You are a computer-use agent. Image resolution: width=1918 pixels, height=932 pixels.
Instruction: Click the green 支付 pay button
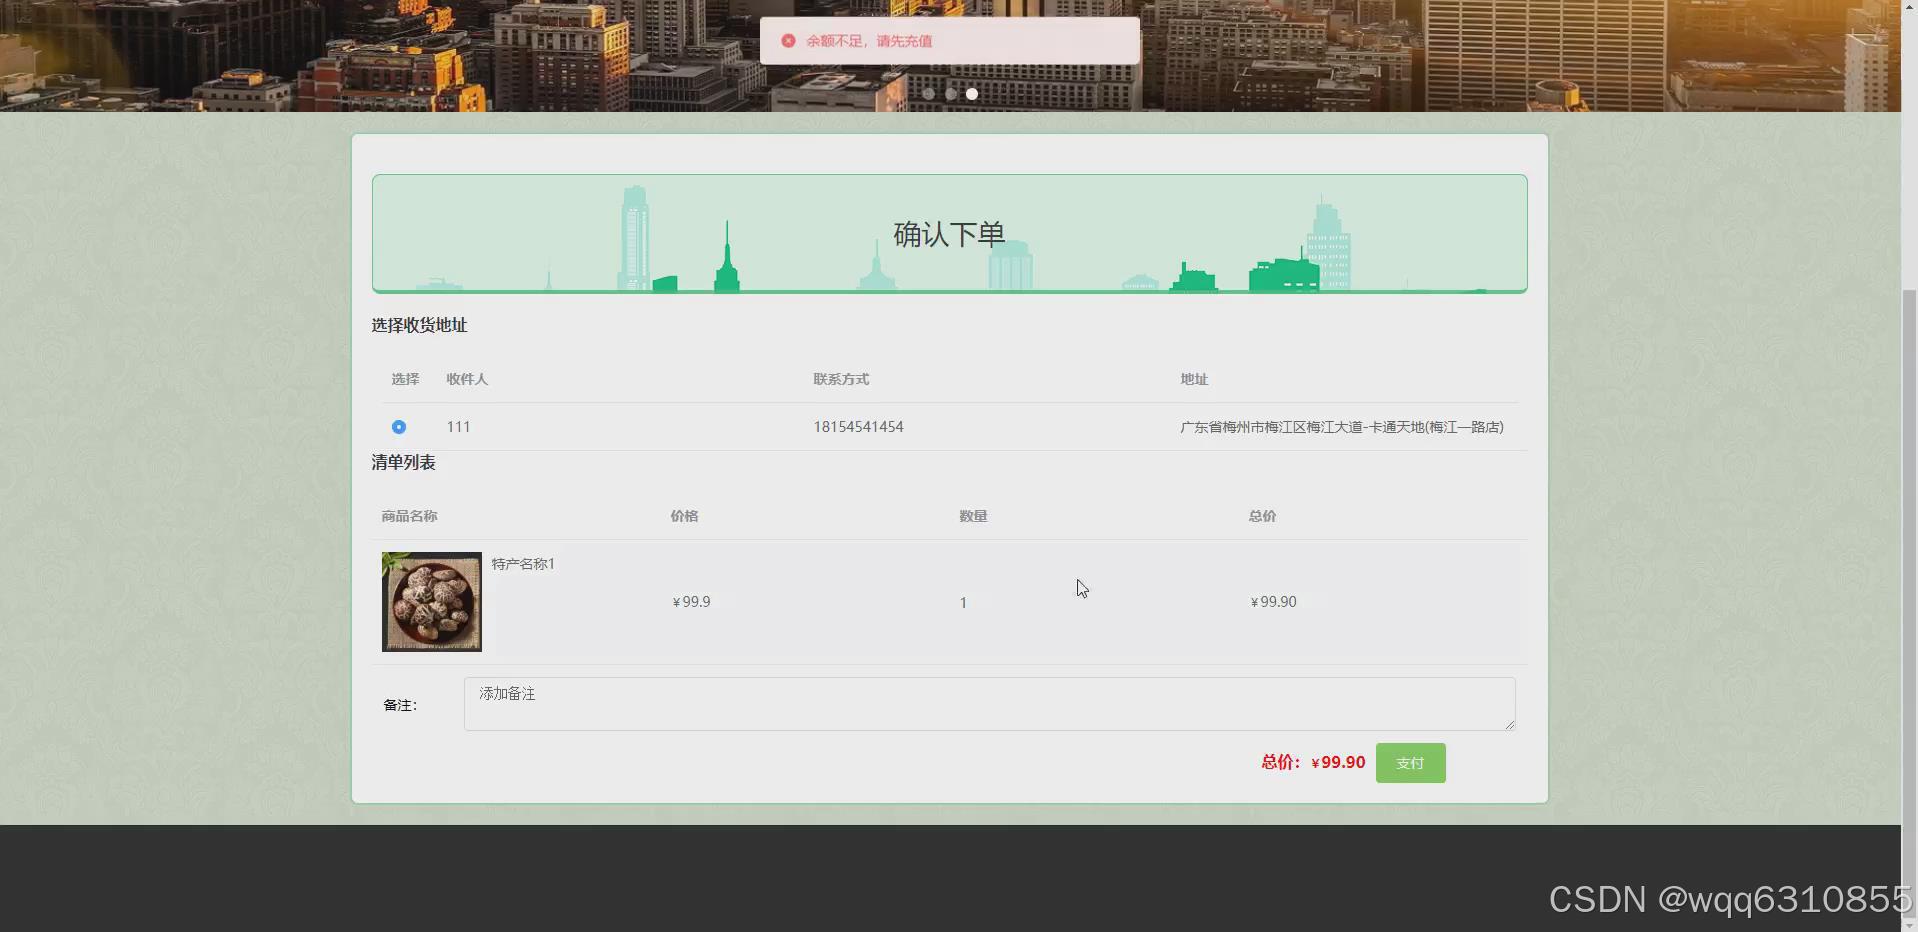tap(1410, 763)
